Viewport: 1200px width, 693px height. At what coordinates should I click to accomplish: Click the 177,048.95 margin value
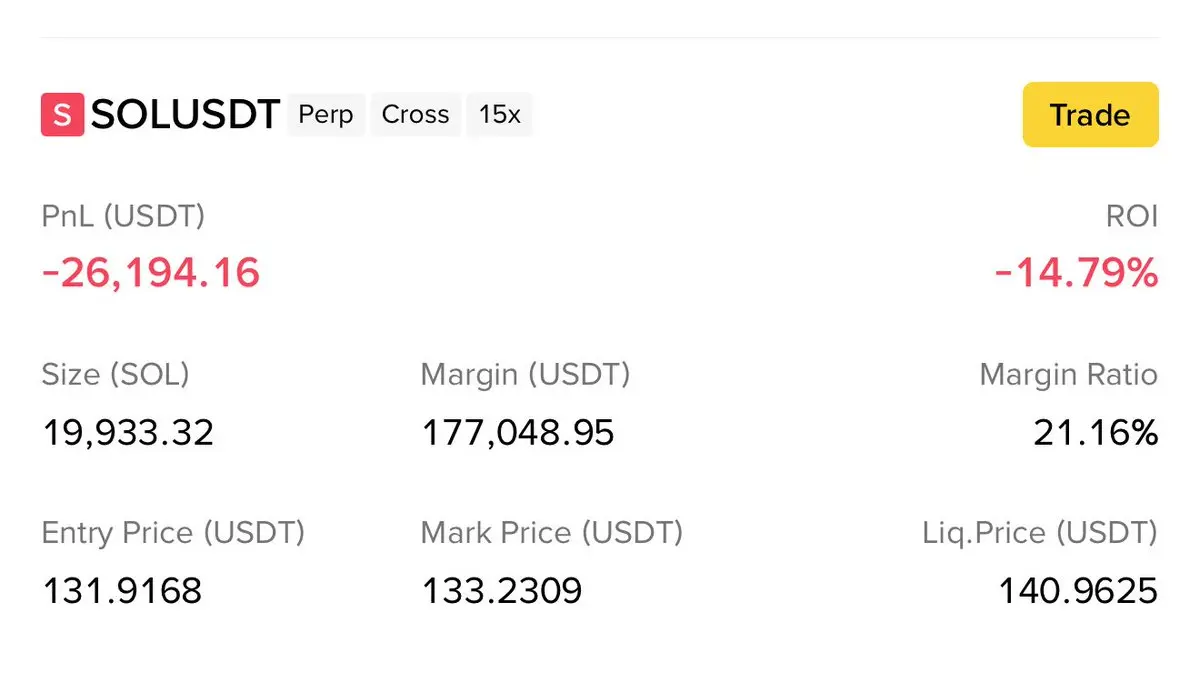click(518, 433)
